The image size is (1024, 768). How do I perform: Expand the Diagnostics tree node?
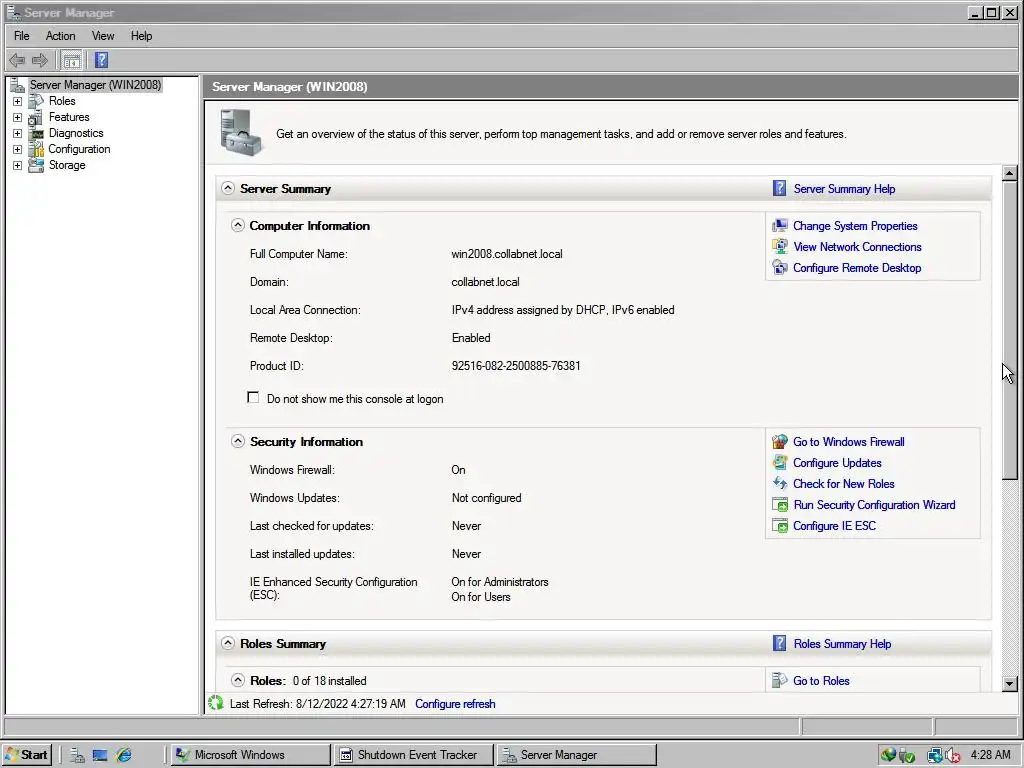click(x=18, y=133)
